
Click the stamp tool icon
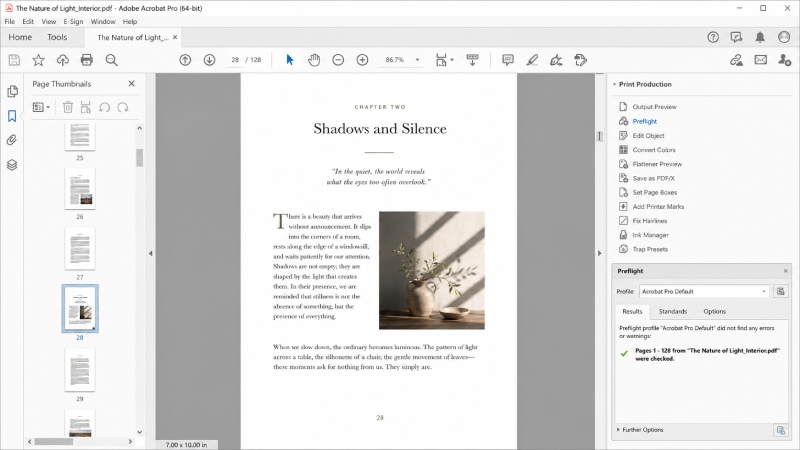[x=581, y=60]
